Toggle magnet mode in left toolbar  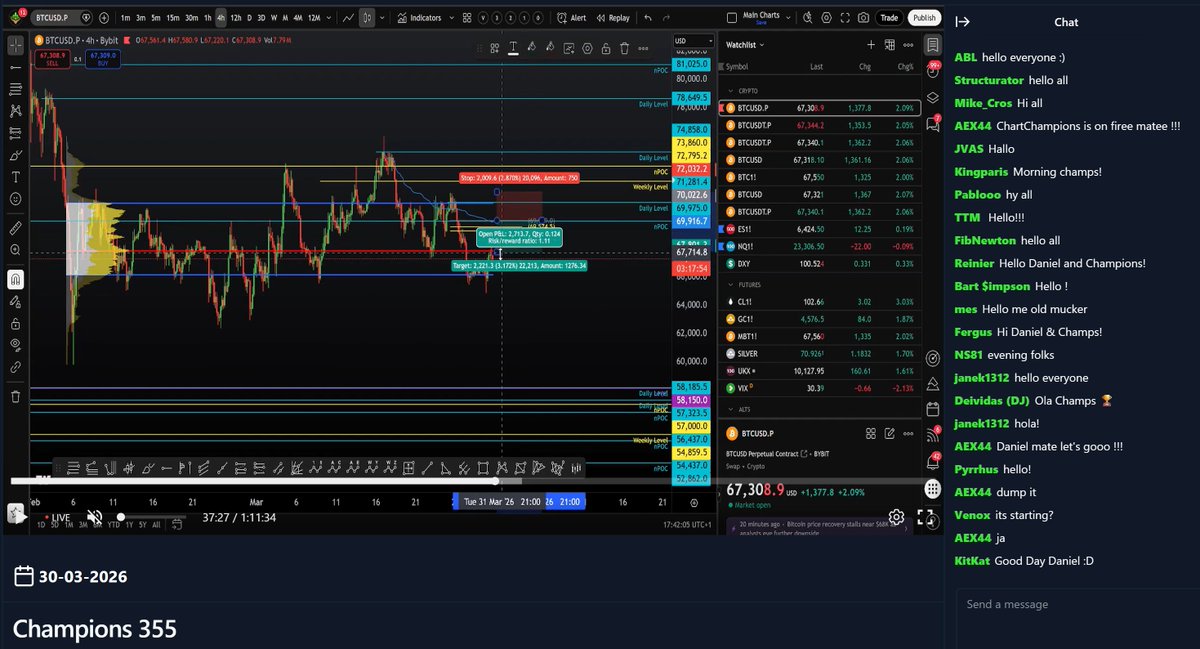[x=16, y=279]
